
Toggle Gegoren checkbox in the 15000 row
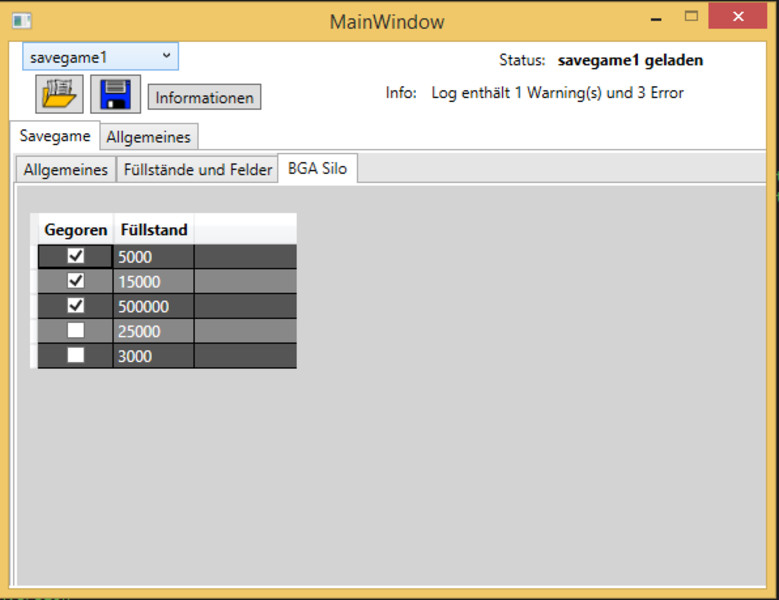click(x=76, y=281)
